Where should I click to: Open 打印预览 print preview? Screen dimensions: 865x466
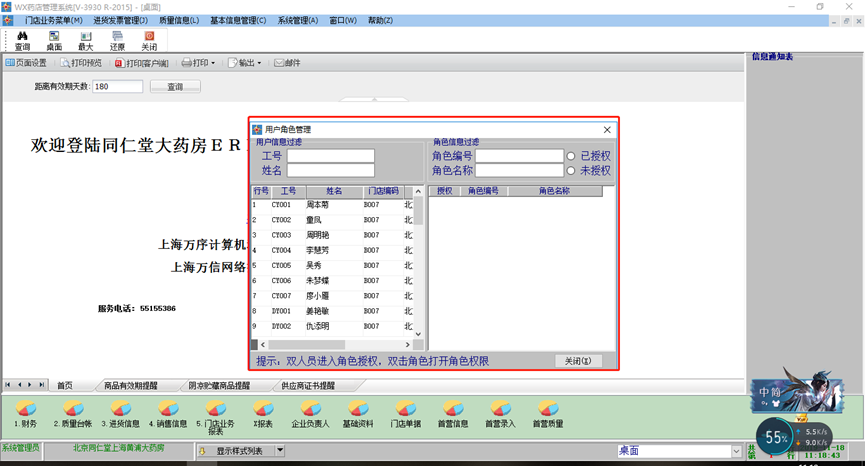tap(81, 63)
